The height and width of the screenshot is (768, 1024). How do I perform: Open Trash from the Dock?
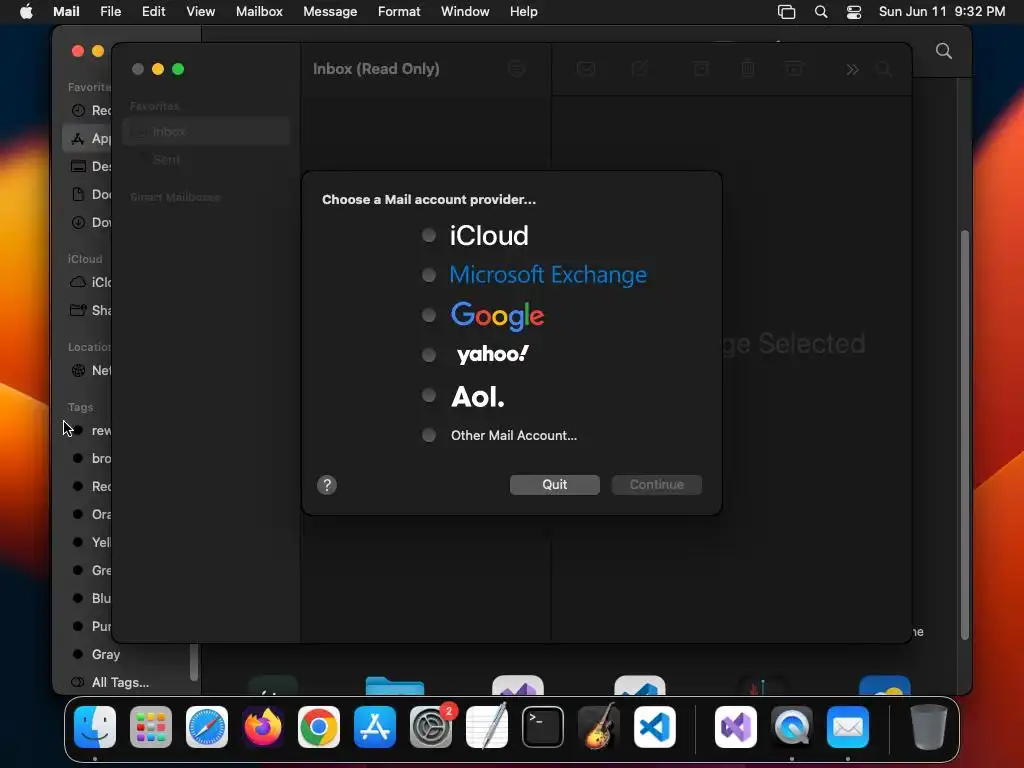pyautogui.click(x=929, y=727)
